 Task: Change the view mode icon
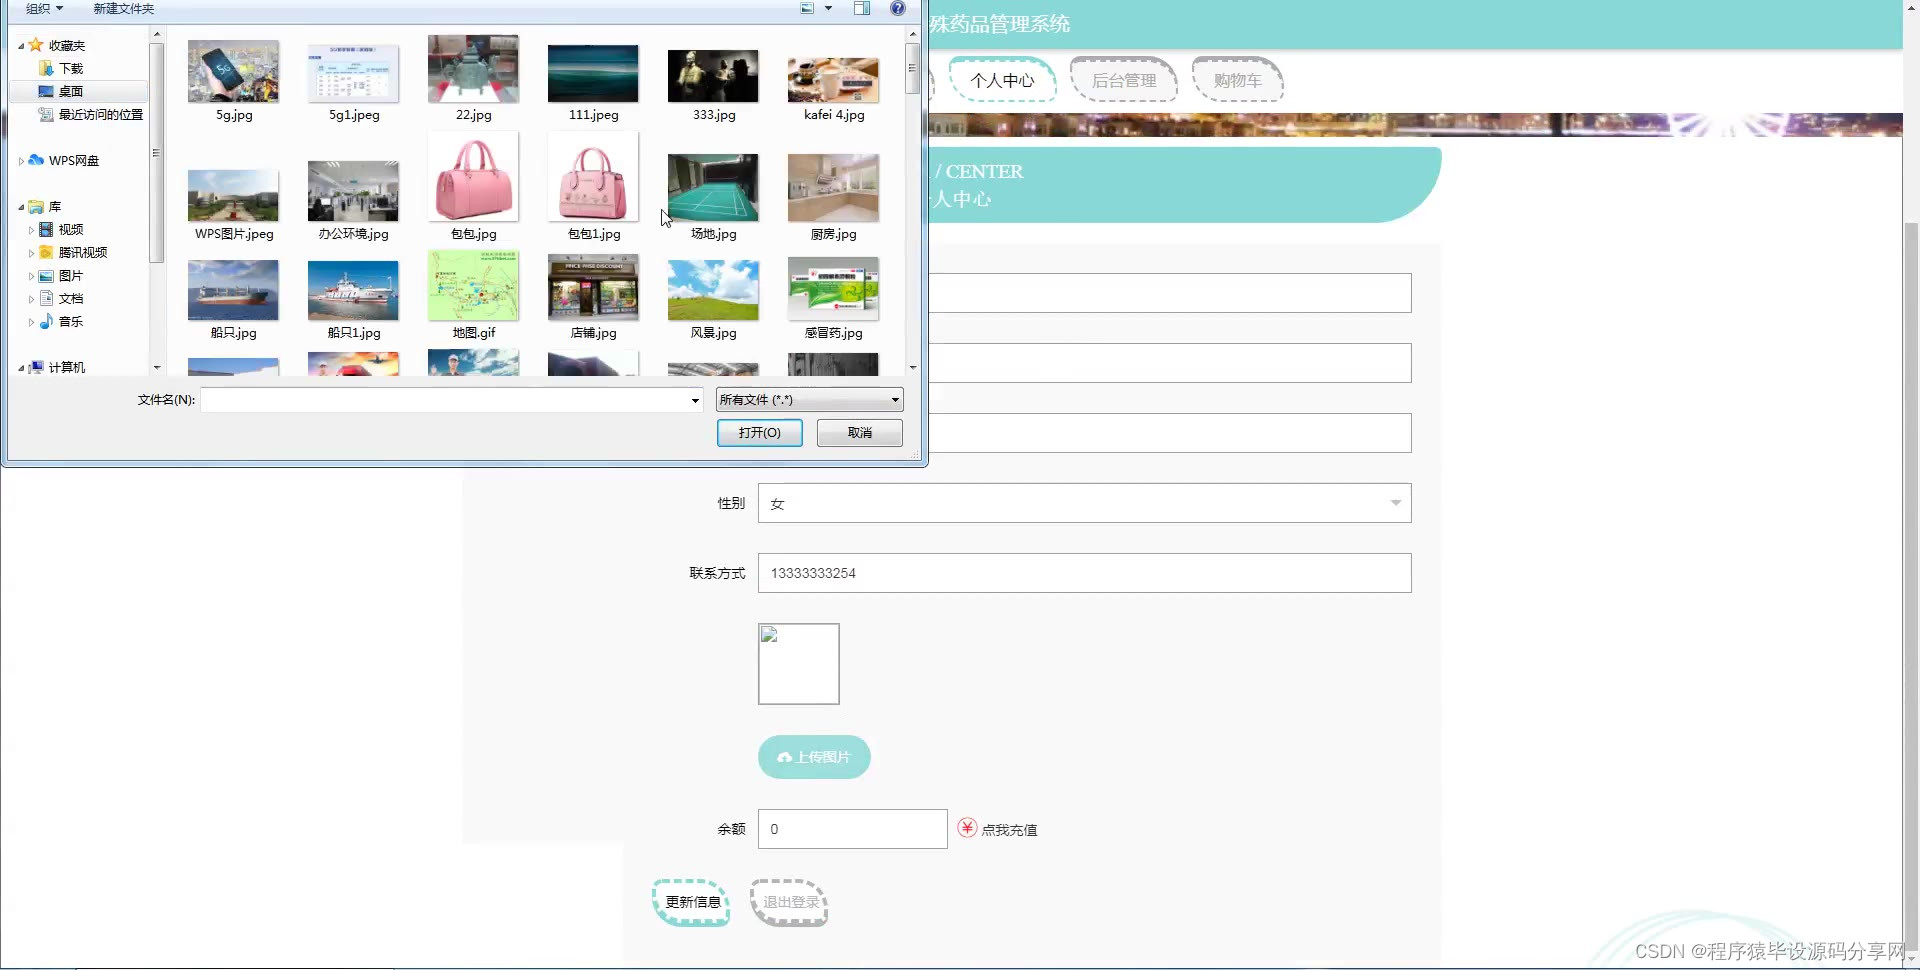tap(808, 8)
